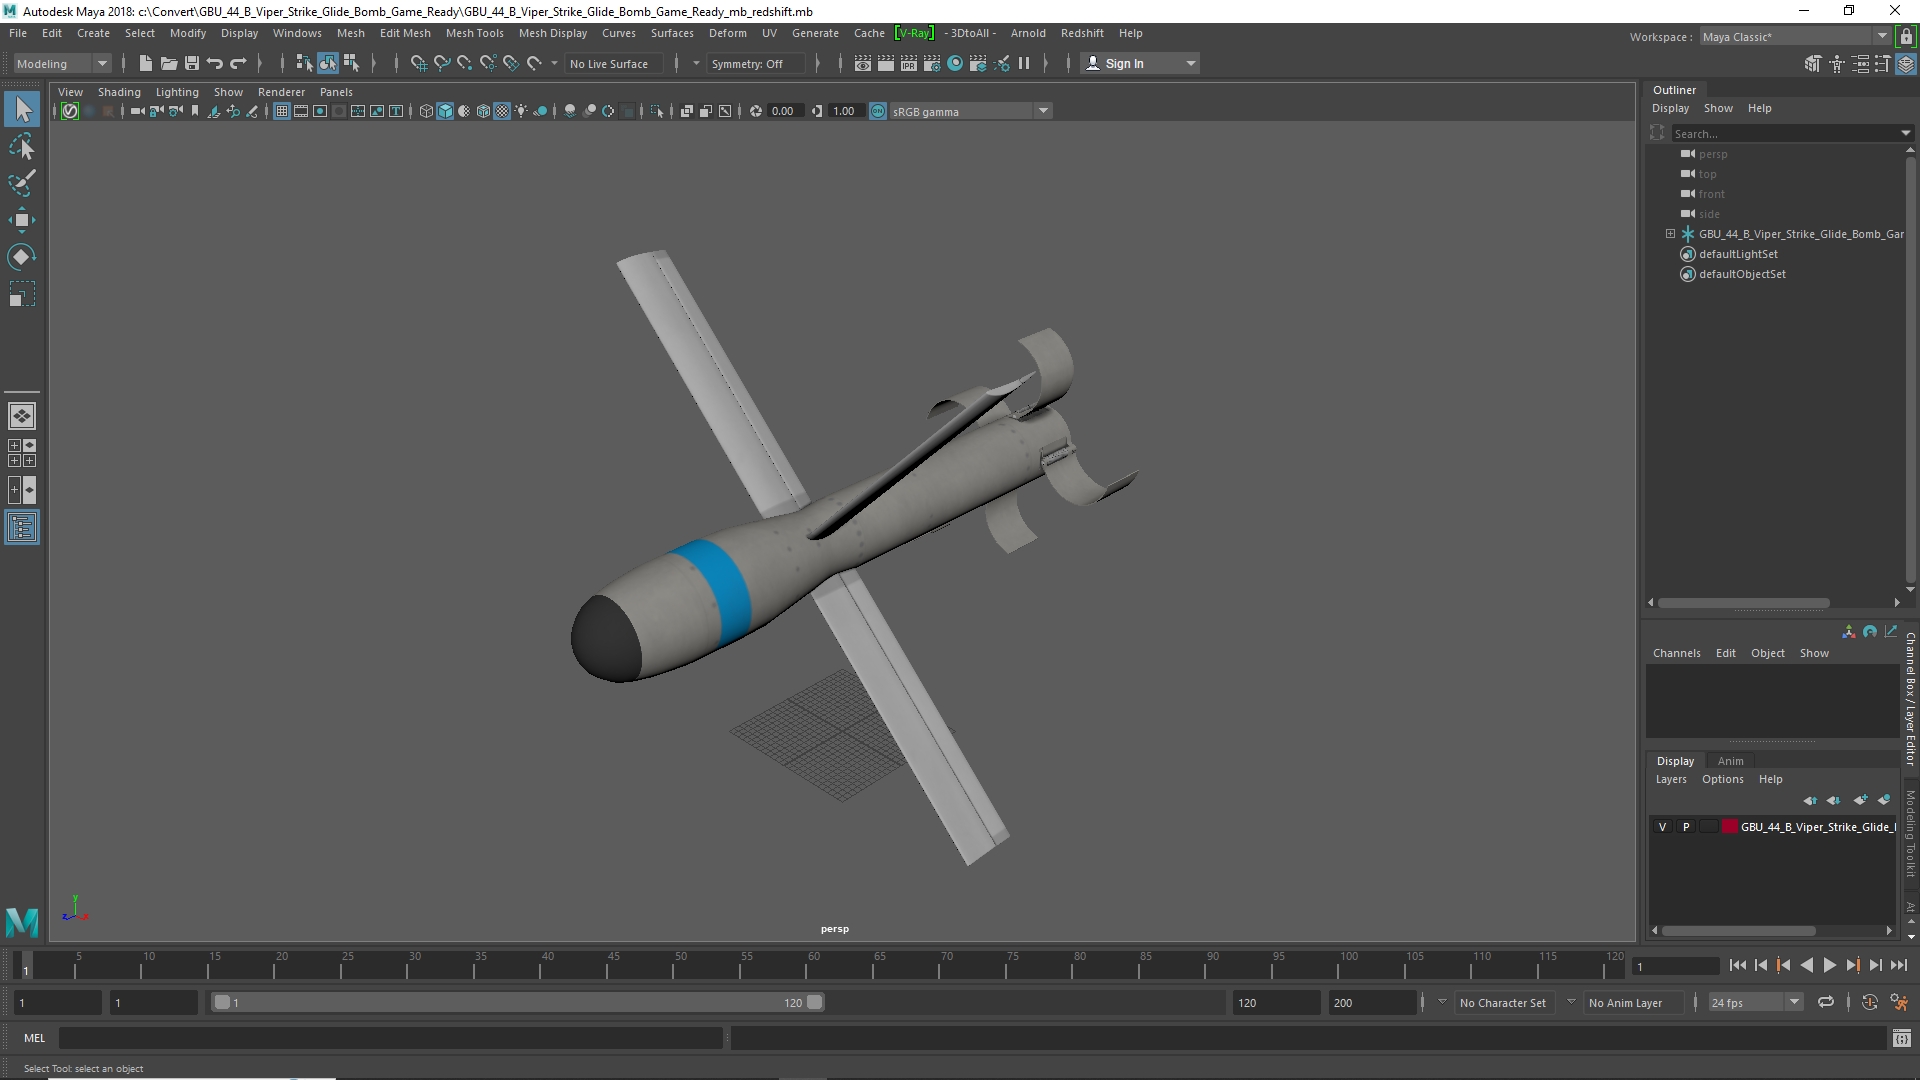Open the Sign In dropdown arrow

(x=1190, y=63)
